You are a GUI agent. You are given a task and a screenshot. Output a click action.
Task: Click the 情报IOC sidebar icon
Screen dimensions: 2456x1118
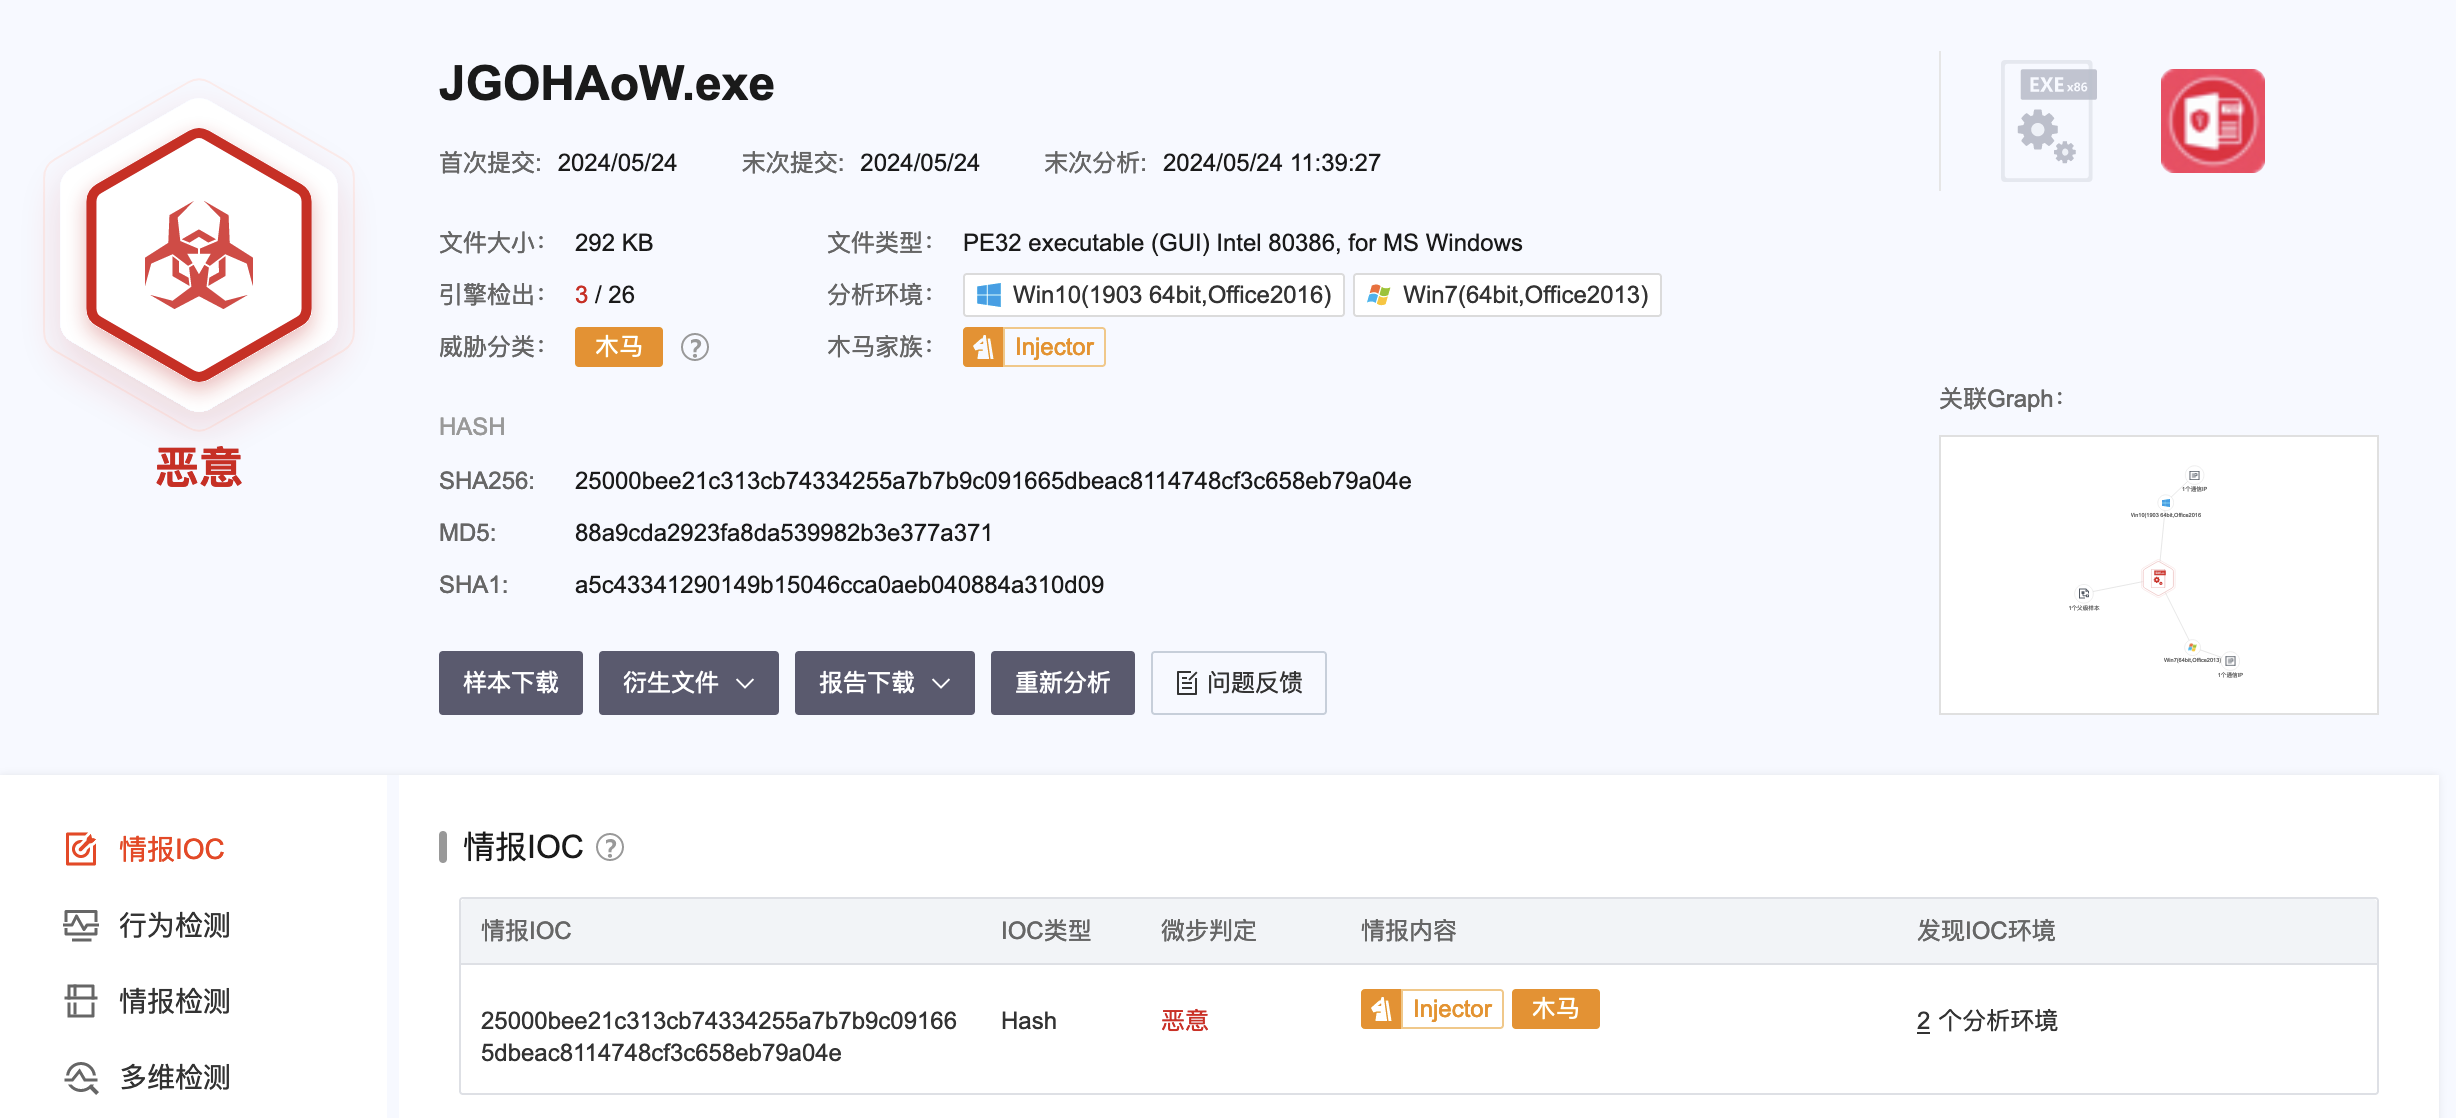click(x=81, y=849)
